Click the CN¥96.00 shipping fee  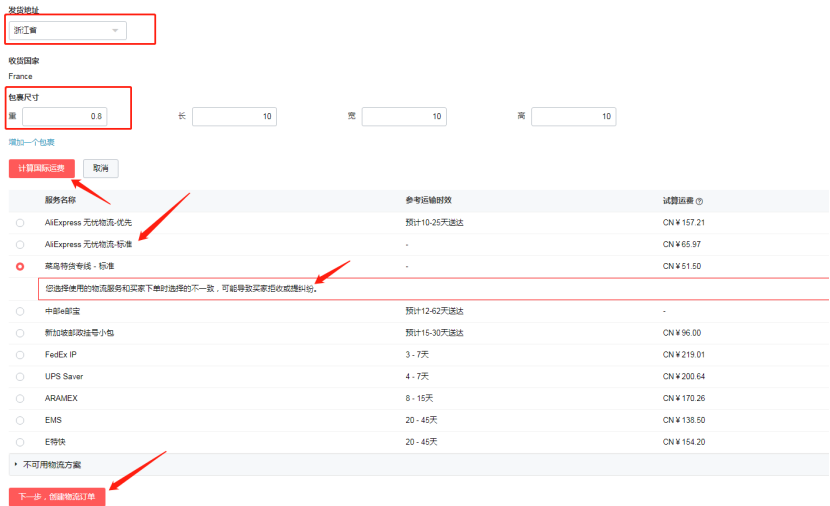point(682,333)
